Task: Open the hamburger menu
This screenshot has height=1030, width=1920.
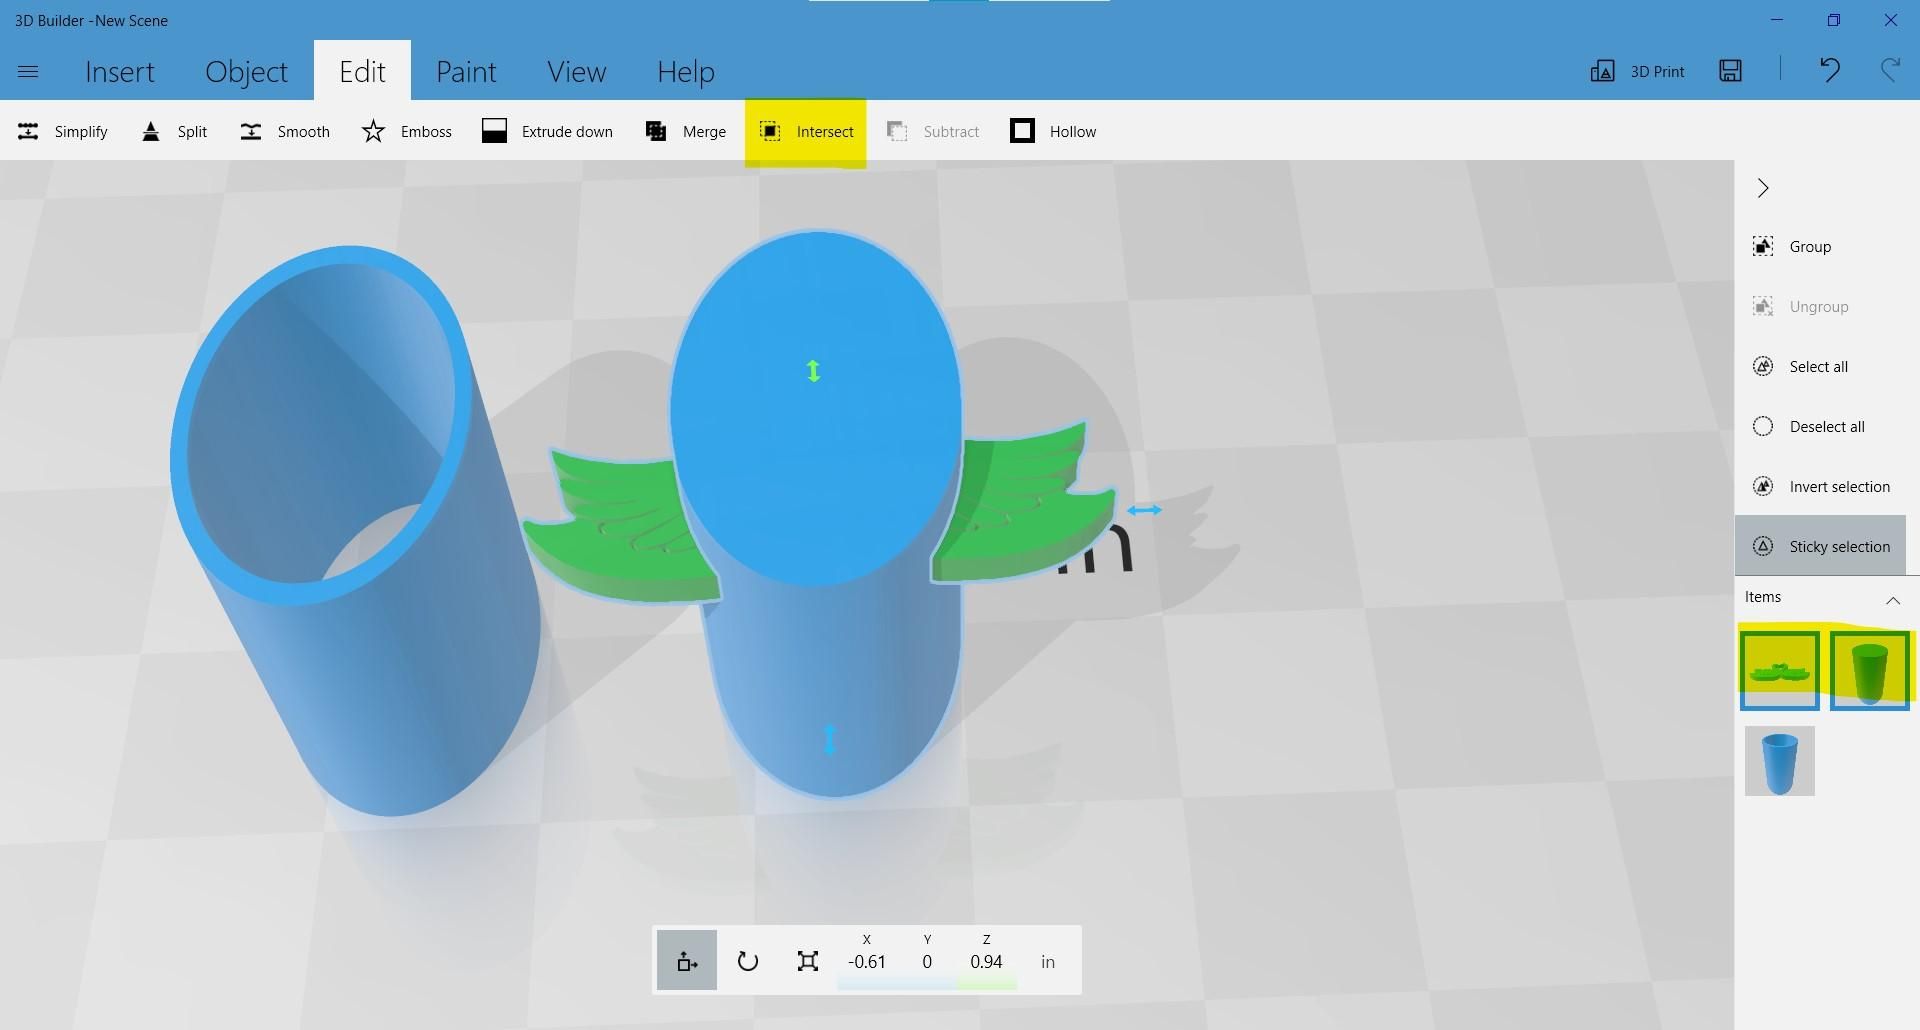Action: point(28,71)
